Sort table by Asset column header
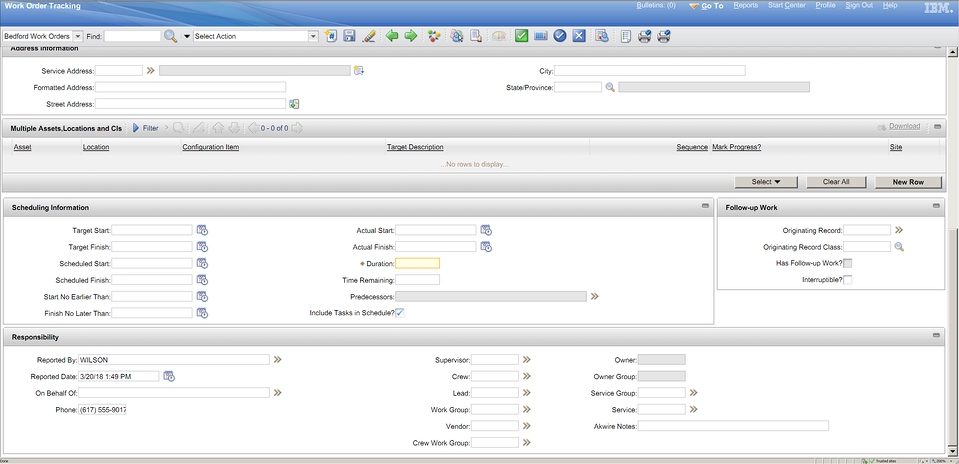Image resolution: width=959 pixels, height=464 pixels. click(x=22, y=147)
